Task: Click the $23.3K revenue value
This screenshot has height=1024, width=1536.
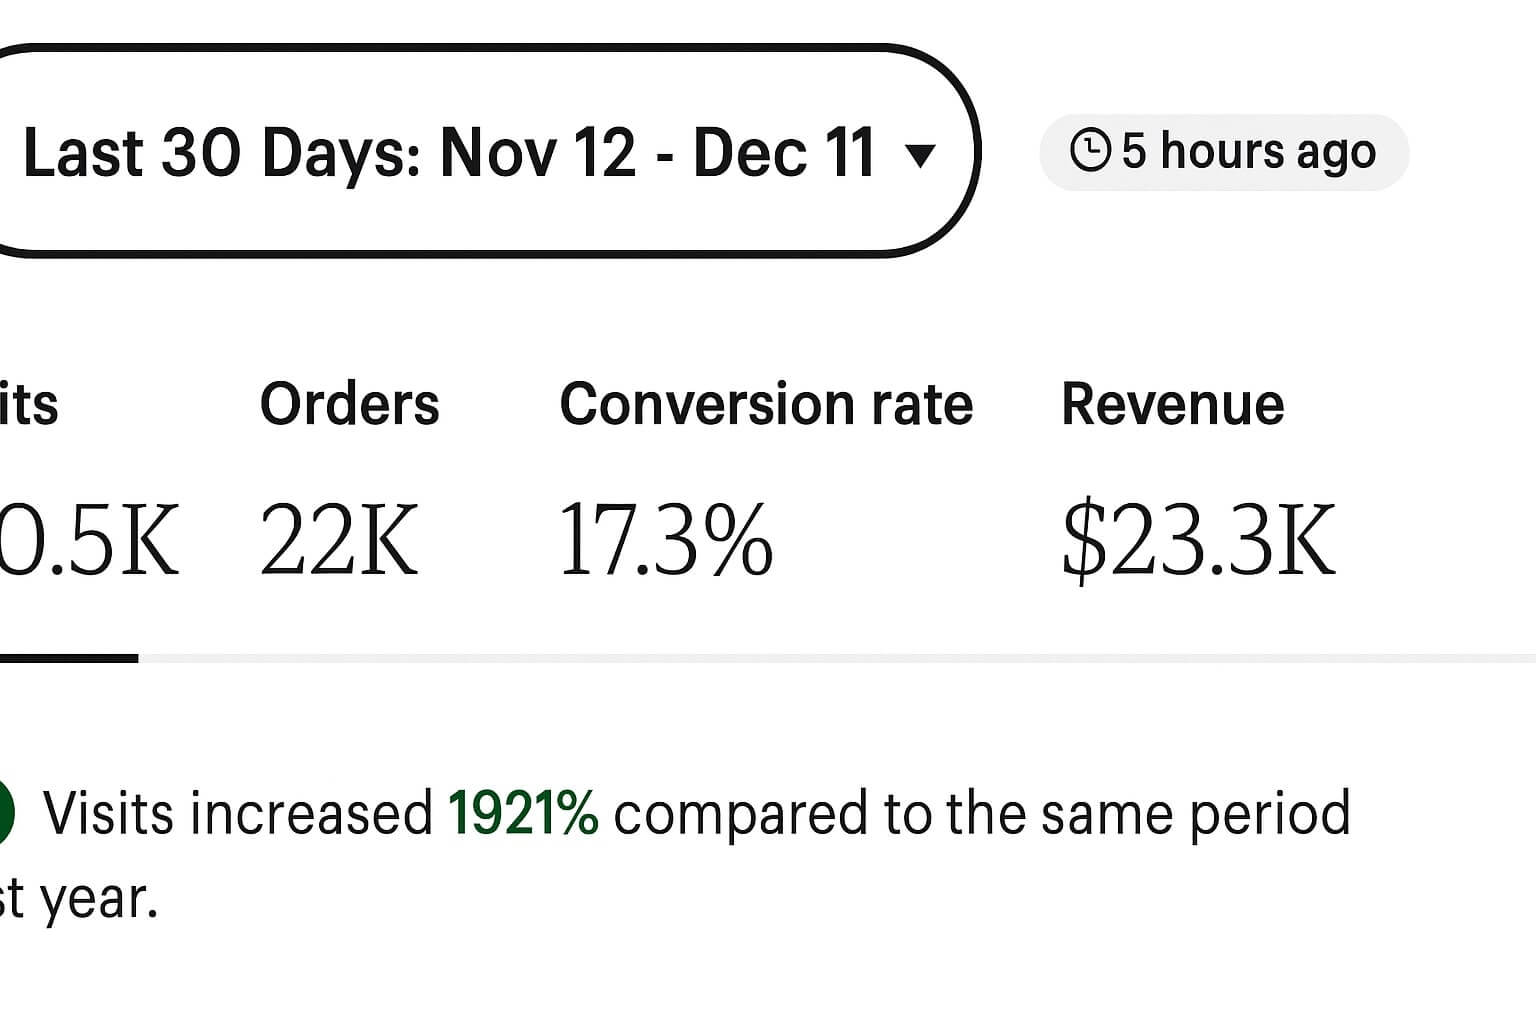Action: tap(1198, 540)
